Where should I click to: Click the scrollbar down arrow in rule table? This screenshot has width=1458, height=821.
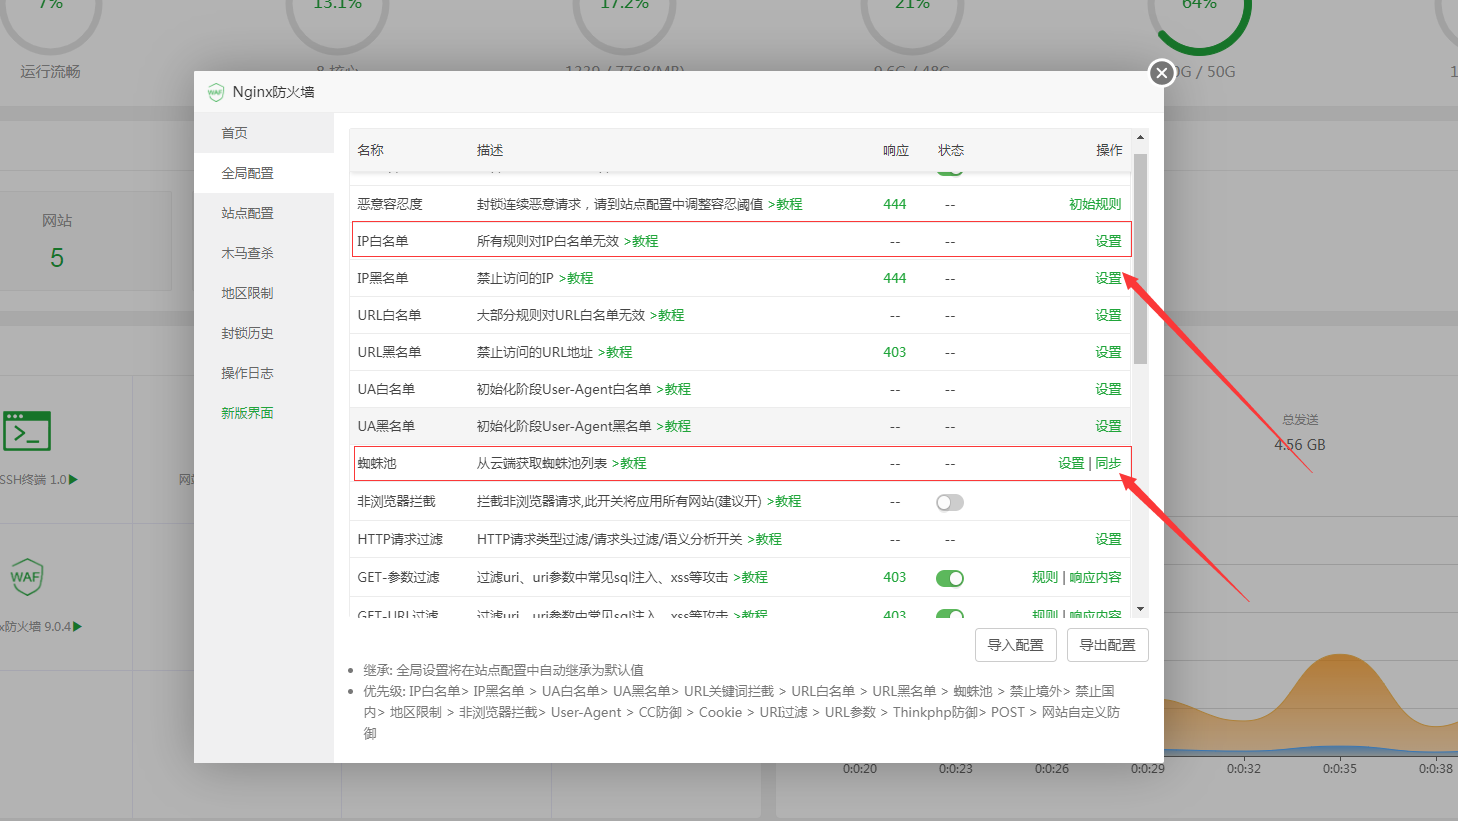click(x=1140, y=608)
